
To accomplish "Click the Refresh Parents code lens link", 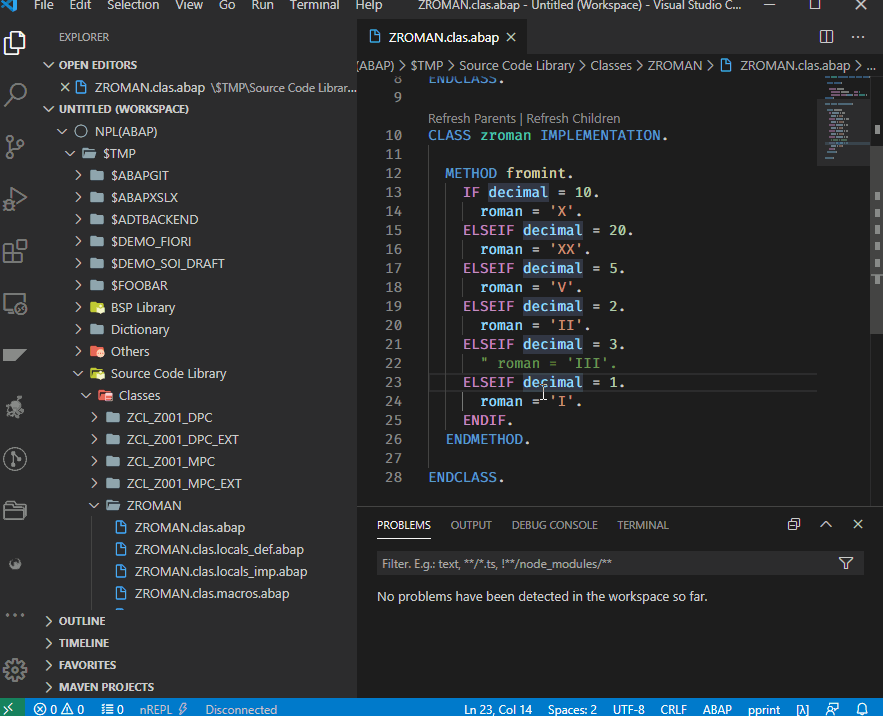I will [472, 118].
